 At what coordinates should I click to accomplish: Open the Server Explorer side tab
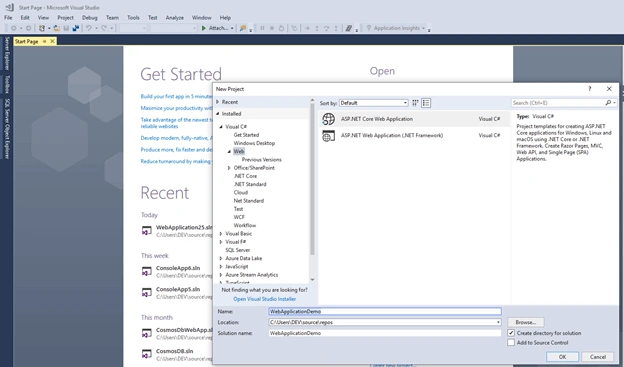pos(7,53)
